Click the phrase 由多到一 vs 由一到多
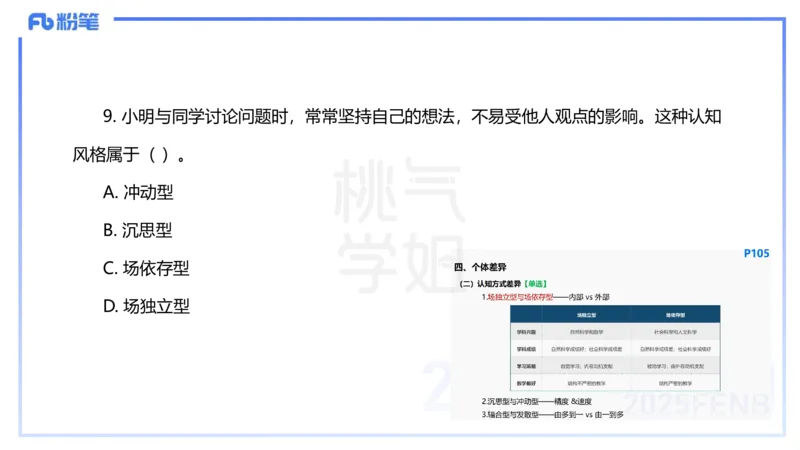This screenshot has height=450, width=800. (x=589, y=415)
